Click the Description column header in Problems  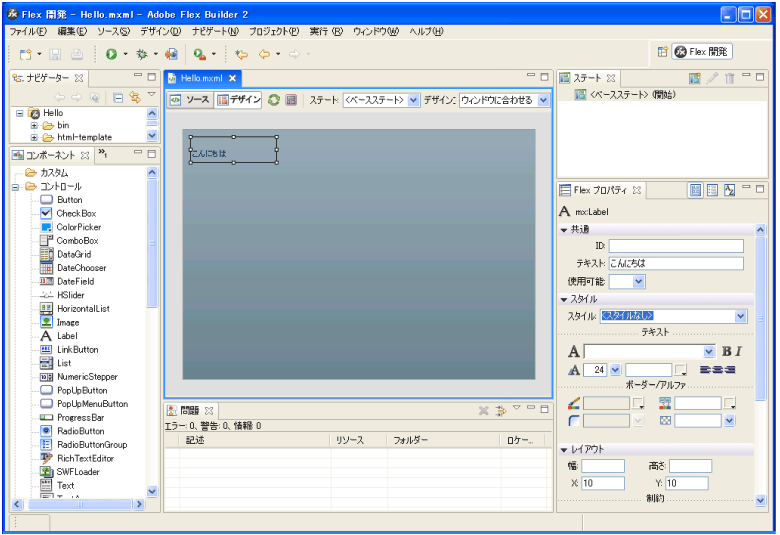pyautogui.click(x=255, y=440)
